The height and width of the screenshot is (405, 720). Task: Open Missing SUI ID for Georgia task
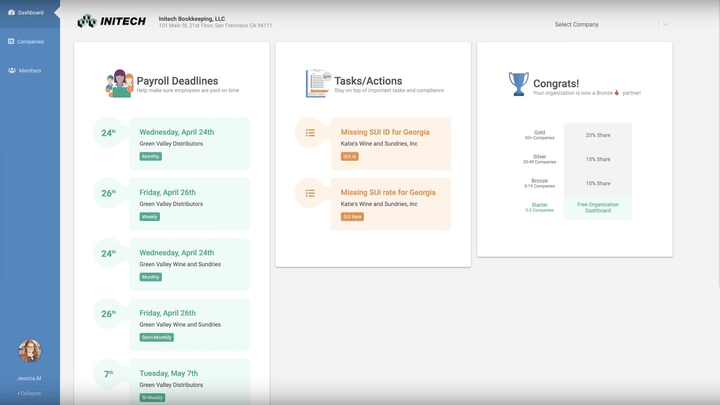(x=386, y=132)
